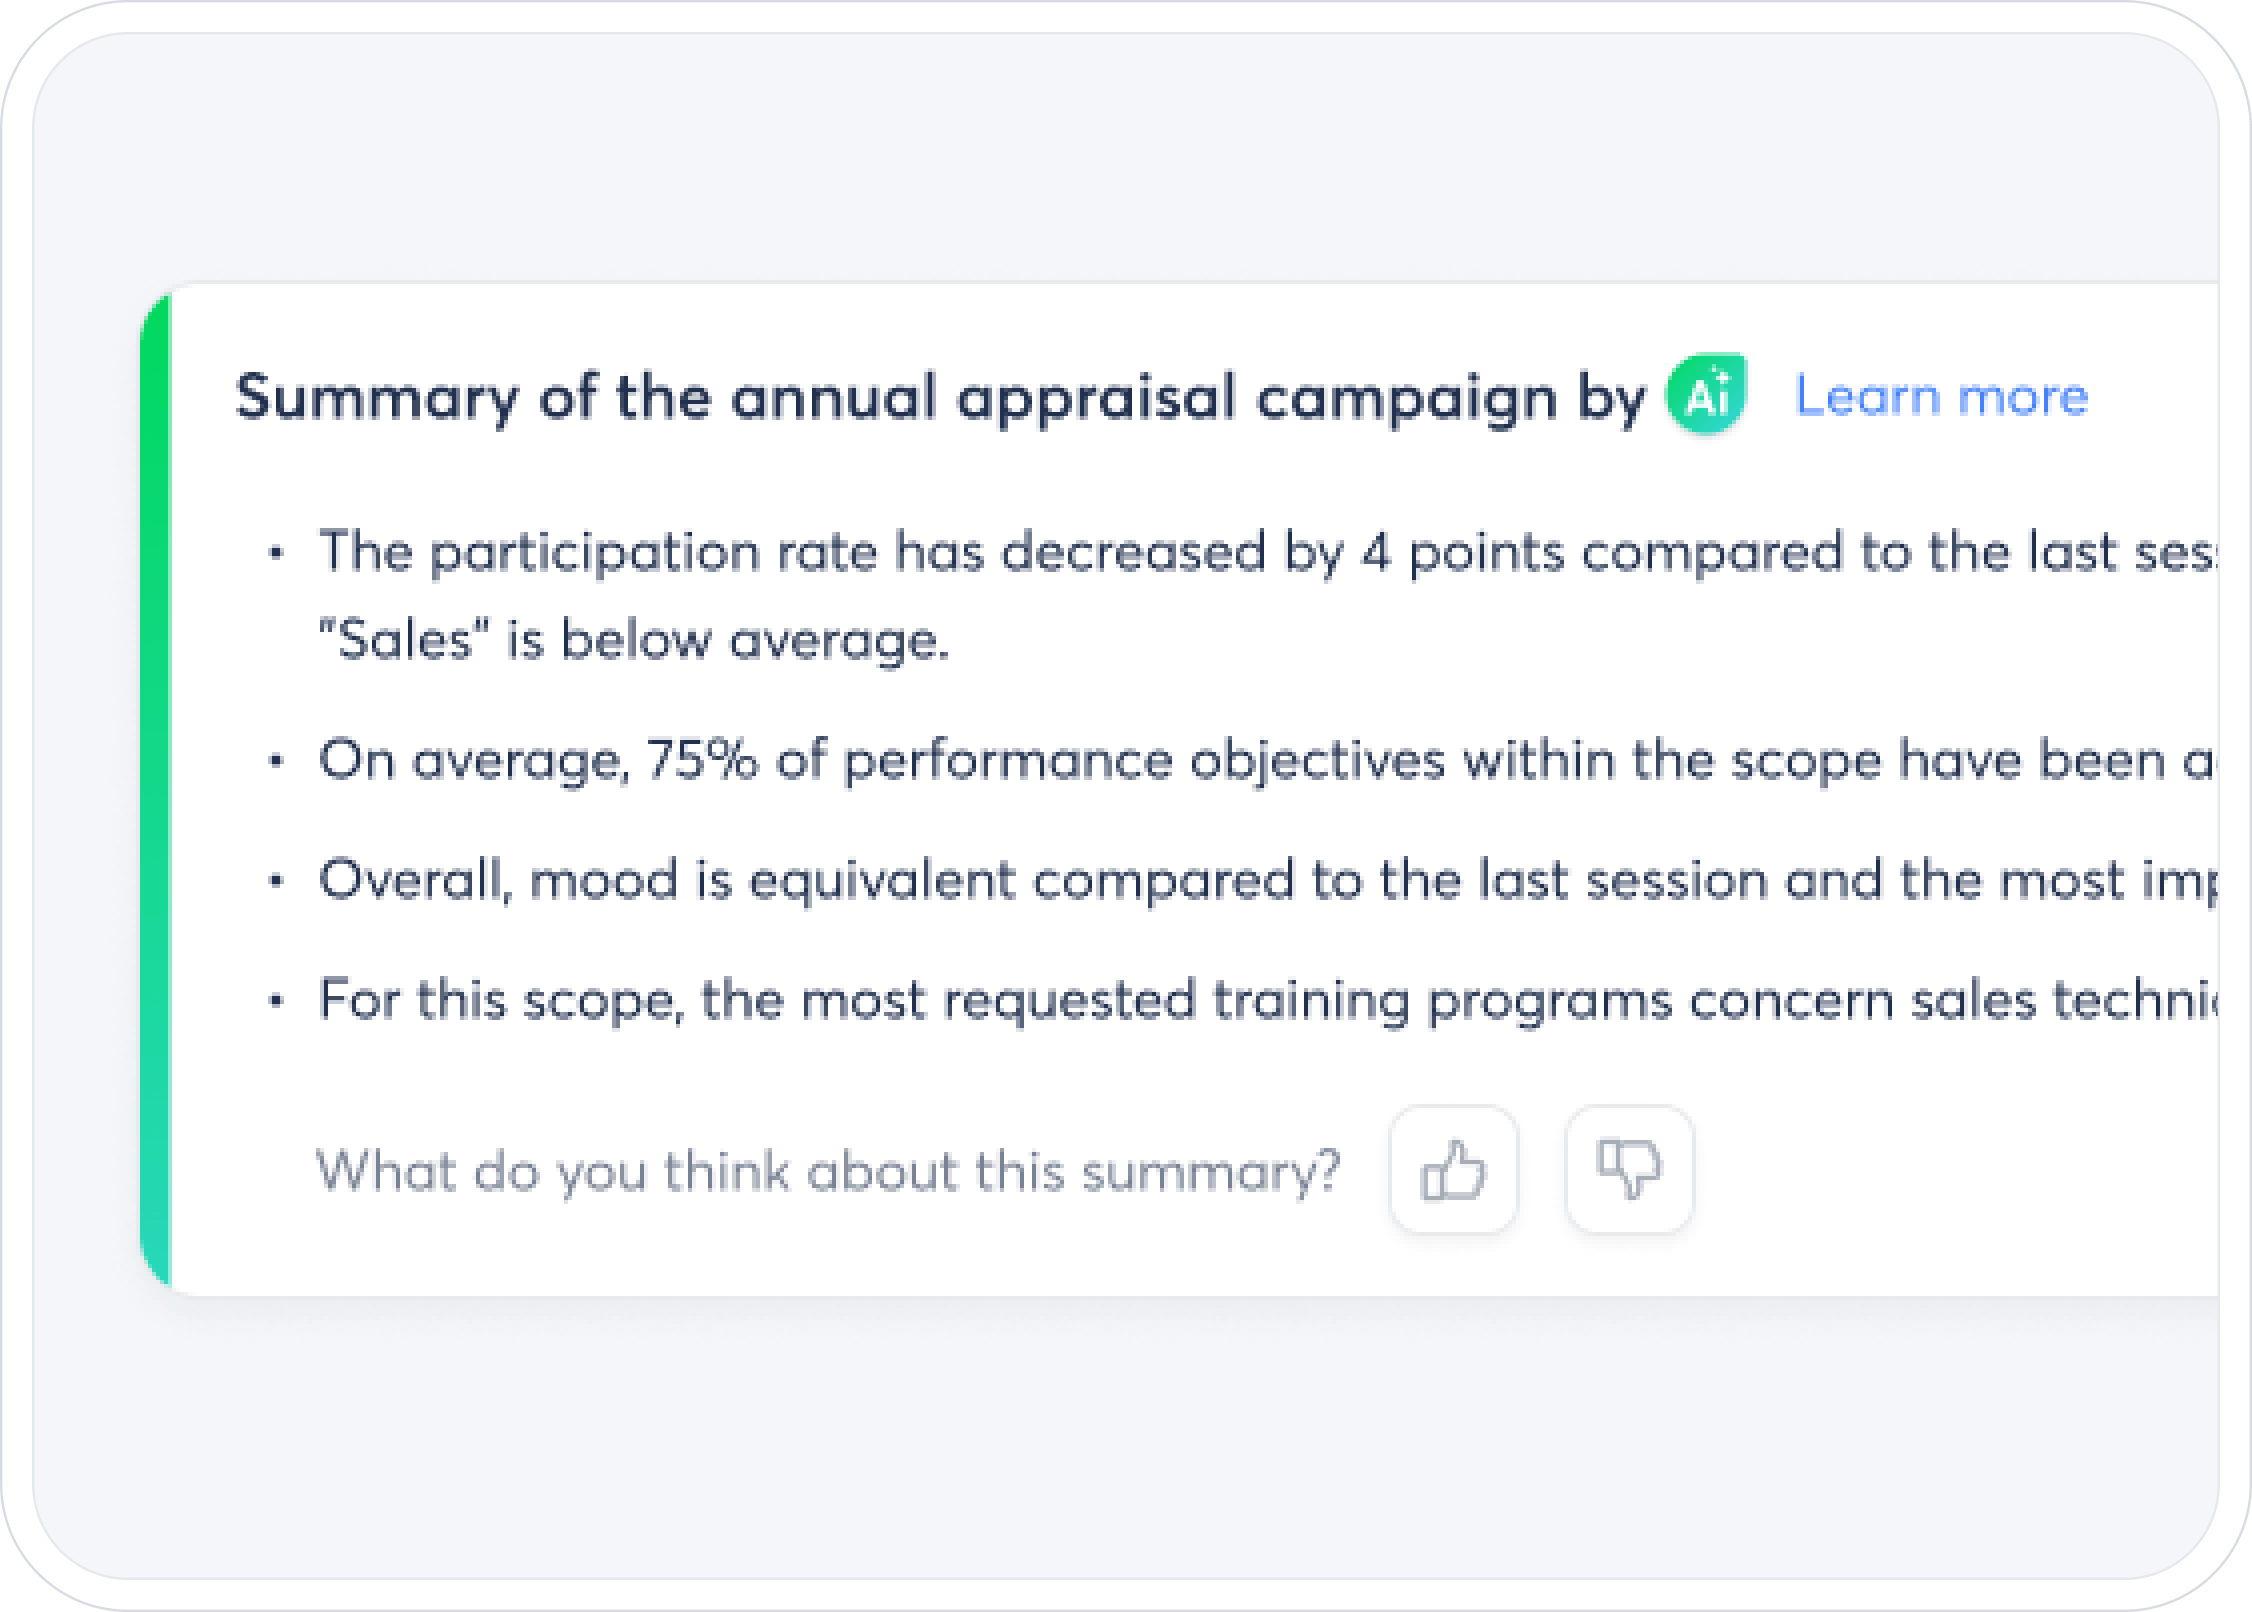Screen dimensions: 2252x1612
Task: Click the word 'Summary' in the heading
Action: (377, 397)
